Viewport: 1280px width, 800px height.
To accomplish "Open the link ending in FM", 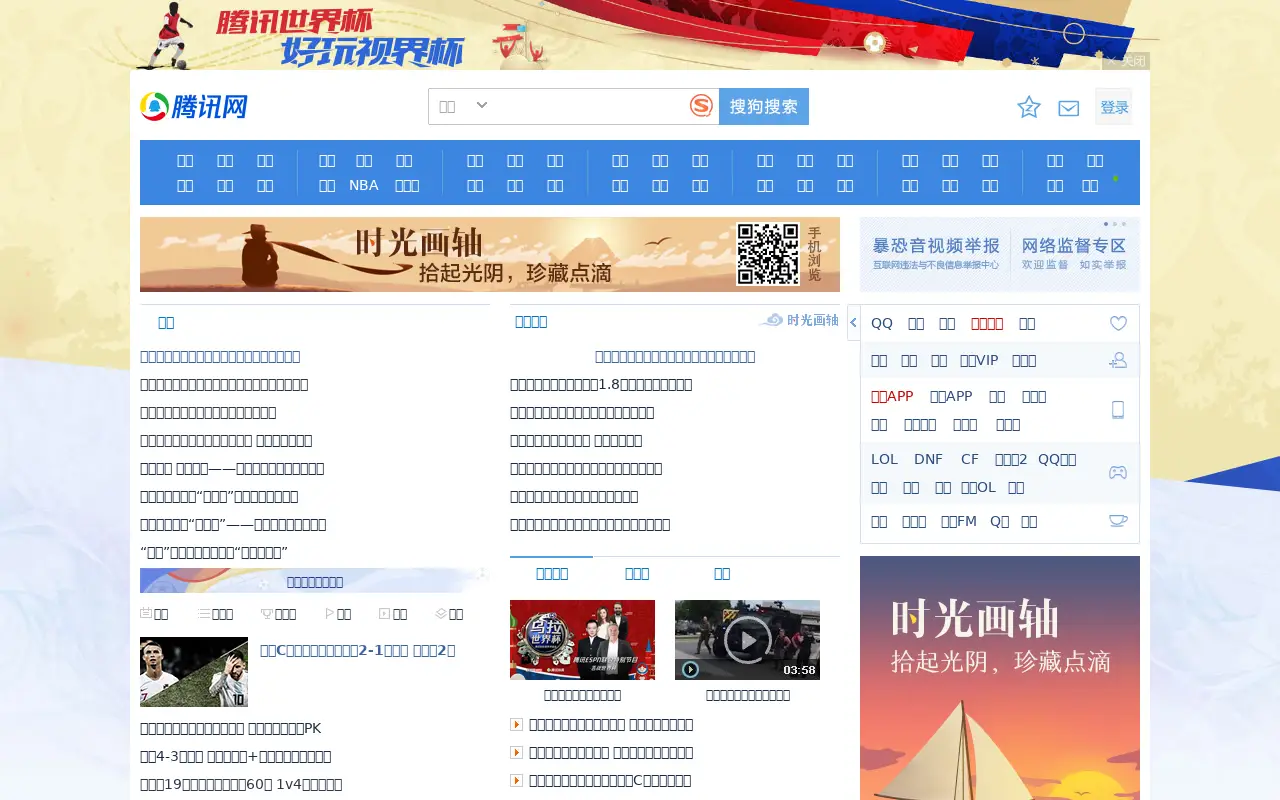I will pos(959,521).
